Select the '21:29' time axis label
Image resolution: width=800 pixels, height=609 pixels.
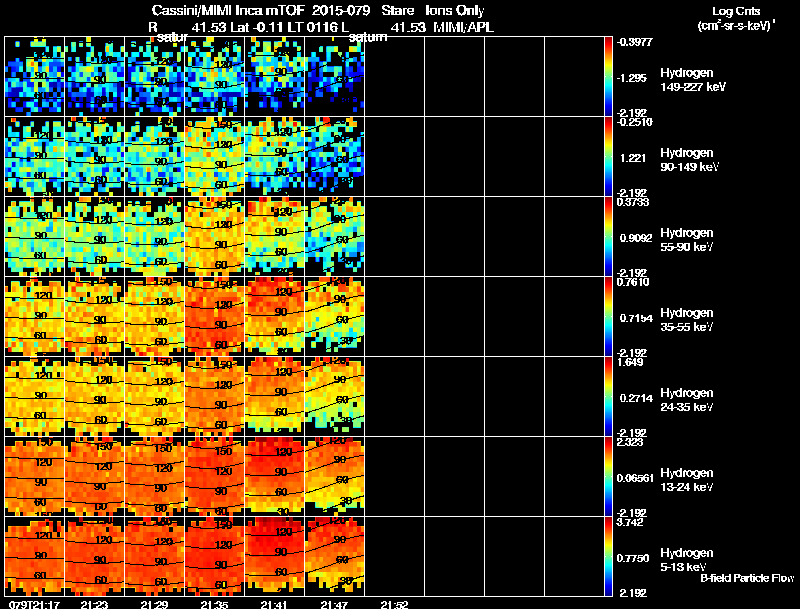coord(155,604)
